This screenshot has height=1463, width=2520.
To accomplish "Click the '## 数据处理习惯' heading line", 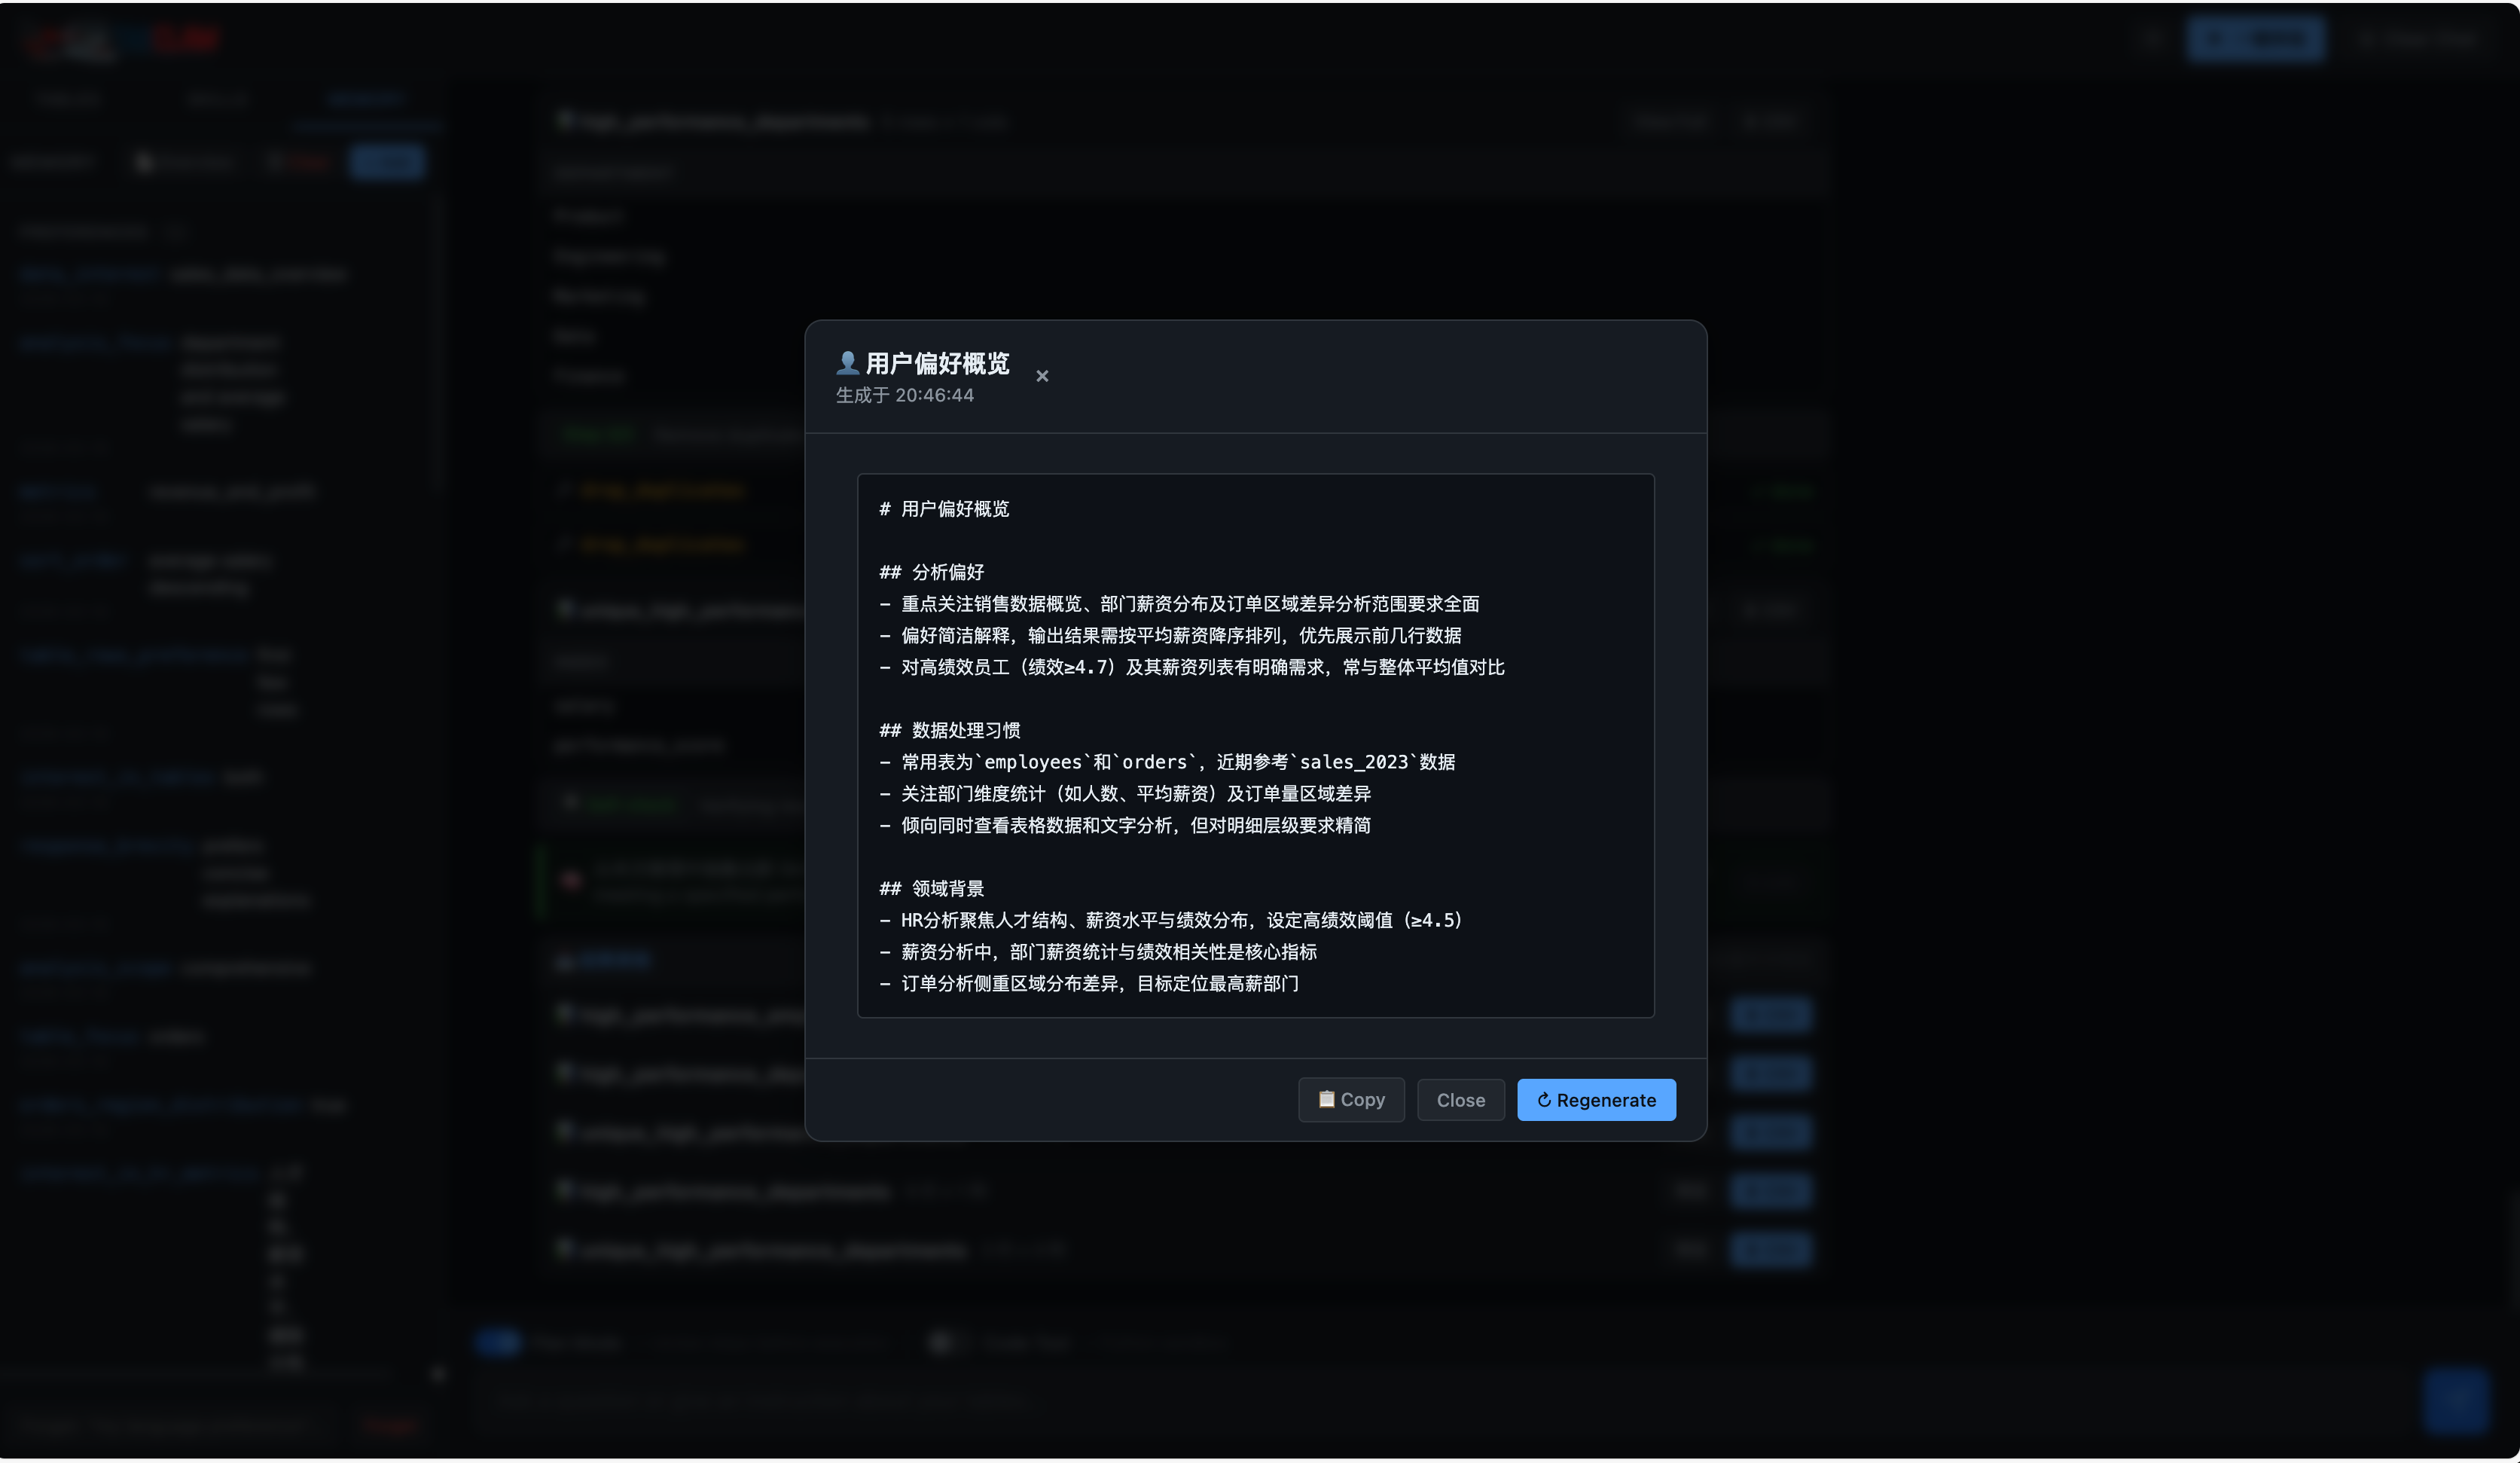I will pyautogui.click(x=949, y=730).
